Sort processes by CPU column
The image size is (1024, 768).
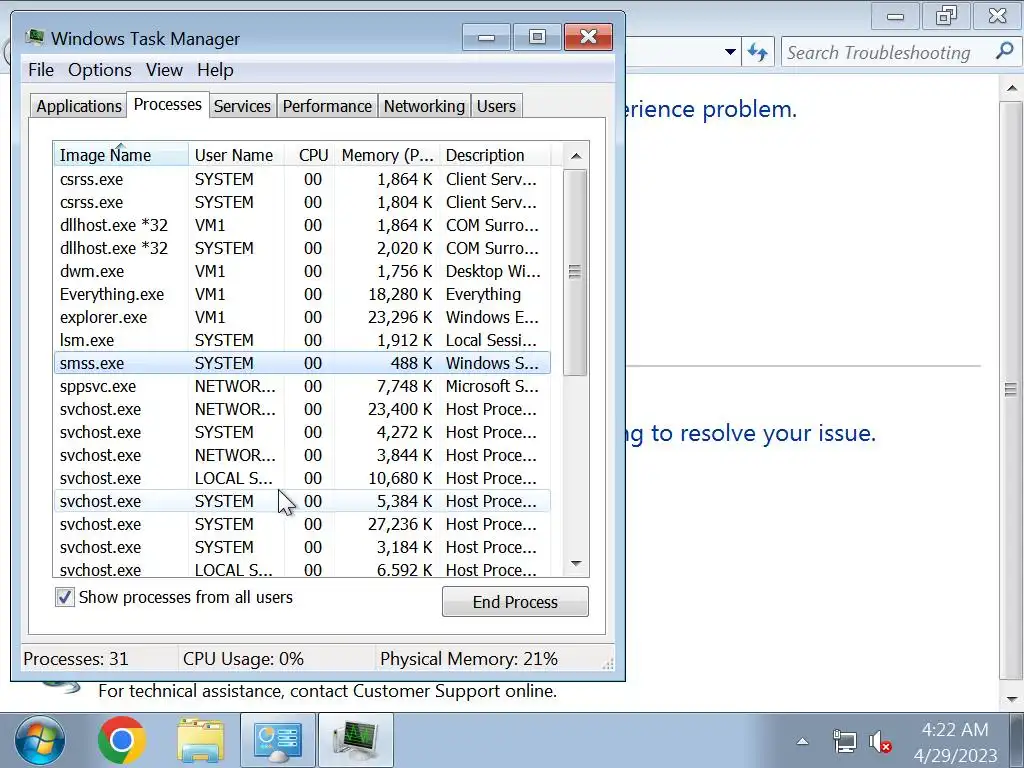[311, 155]
